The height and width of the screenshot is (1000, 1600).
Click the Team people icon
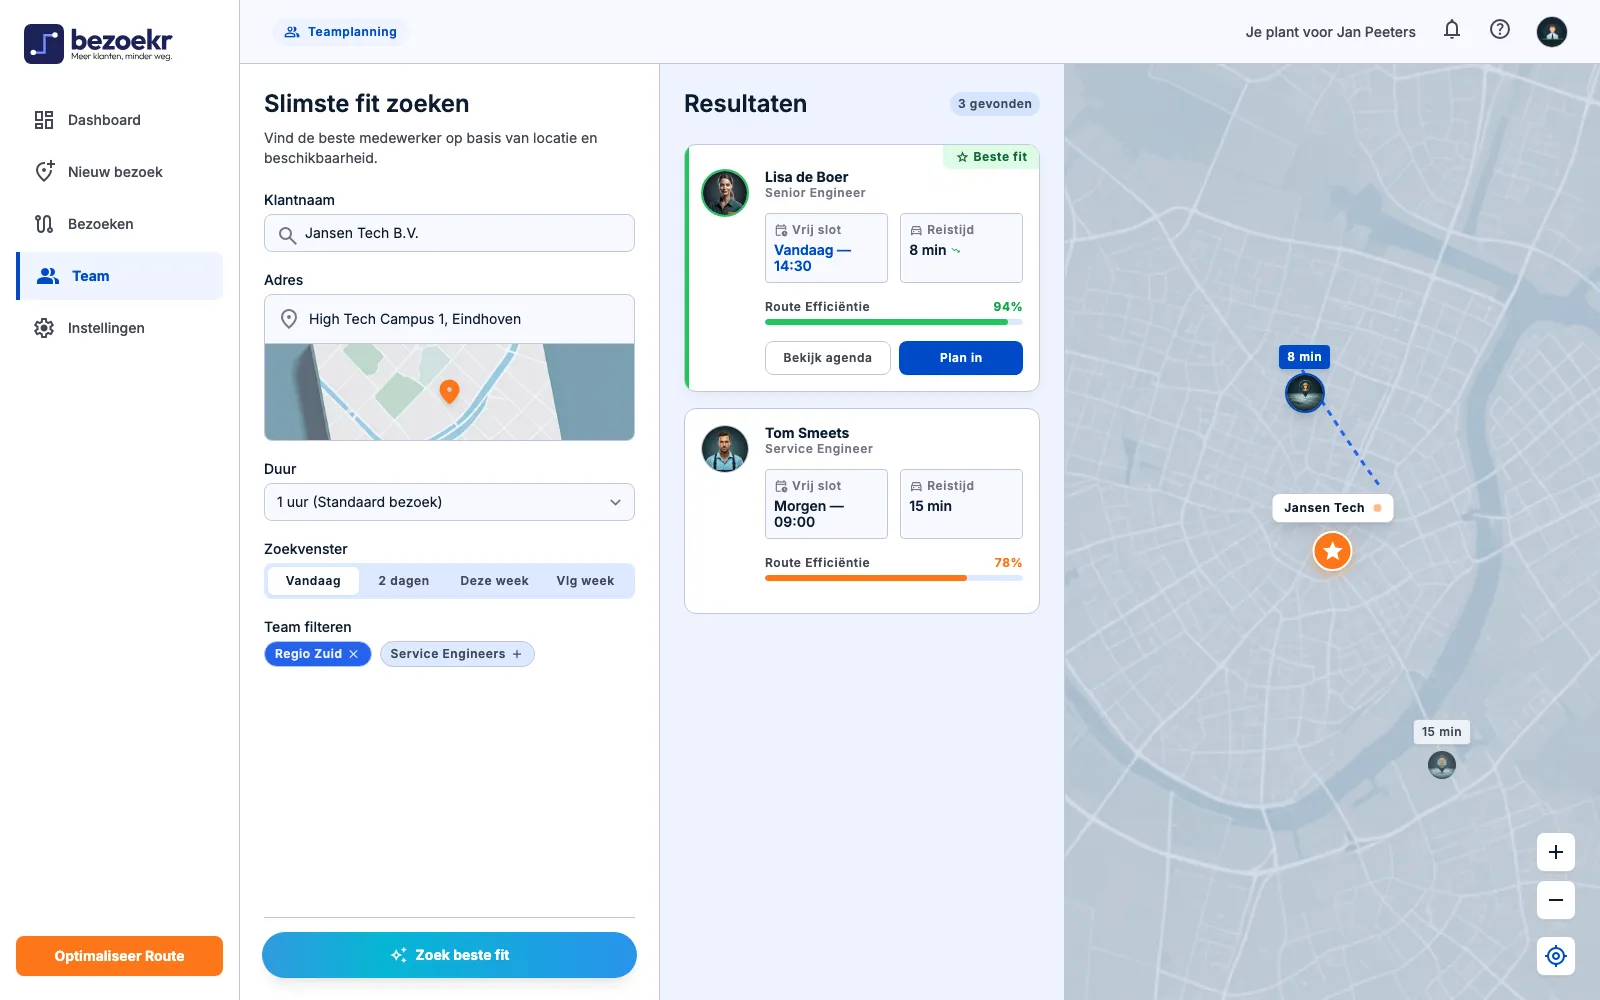click(48, 276)
